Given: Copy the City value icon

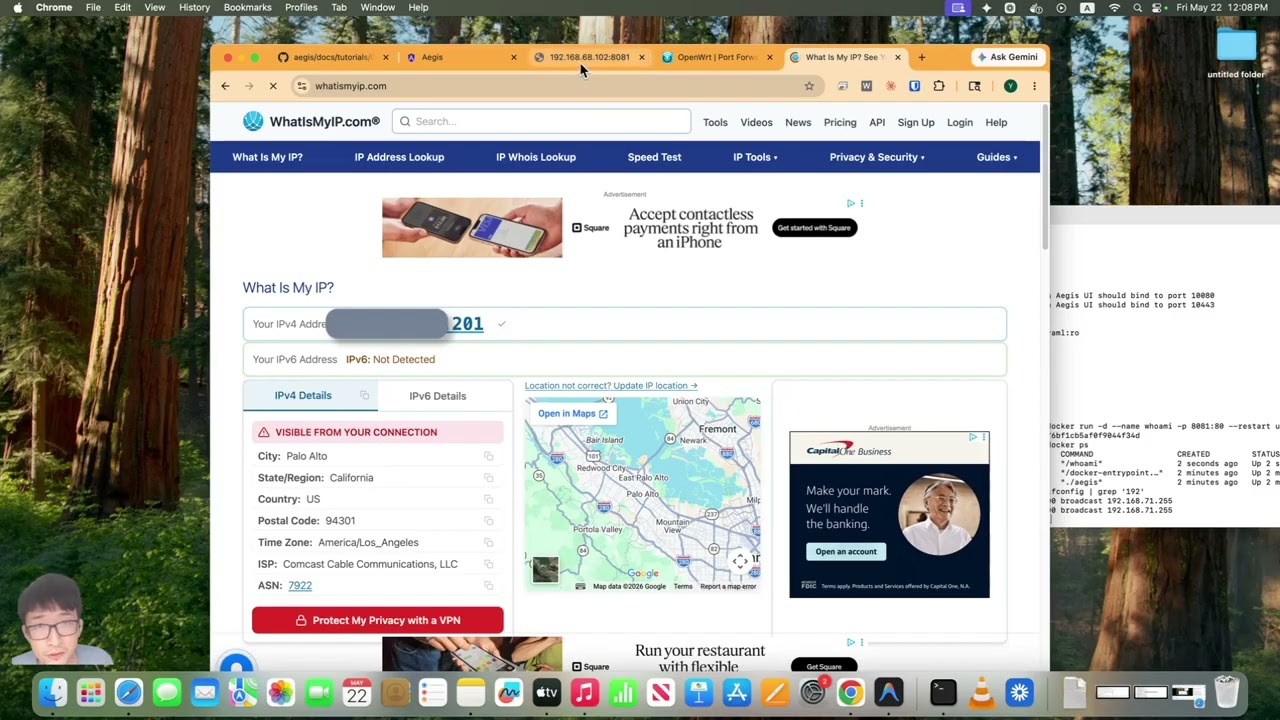Looking at the screenshot, I should pyautogui.click(x=489, y=456).
